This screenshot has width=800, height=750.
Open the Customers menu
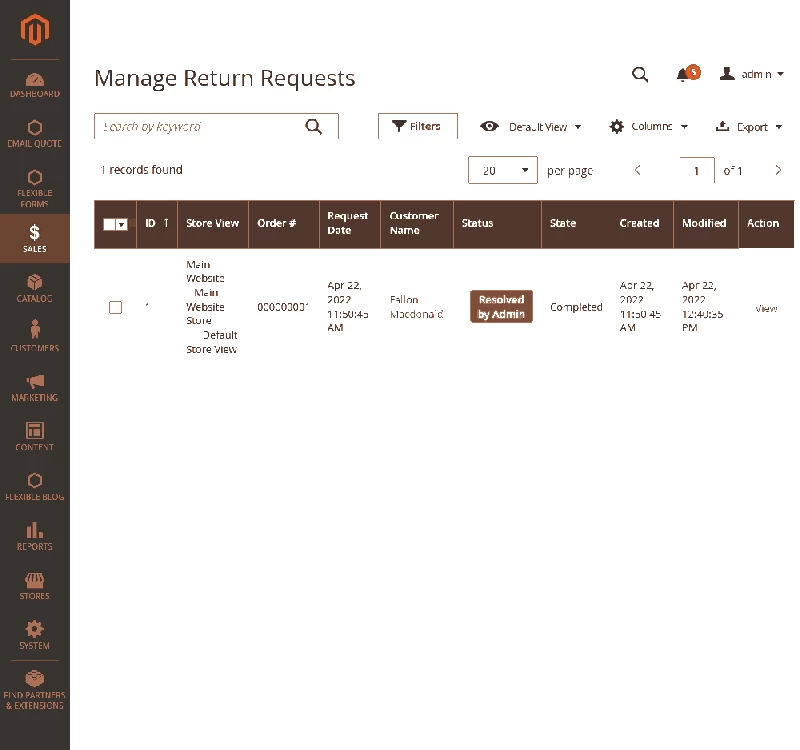pyautogui.click(x=35, y=337)
